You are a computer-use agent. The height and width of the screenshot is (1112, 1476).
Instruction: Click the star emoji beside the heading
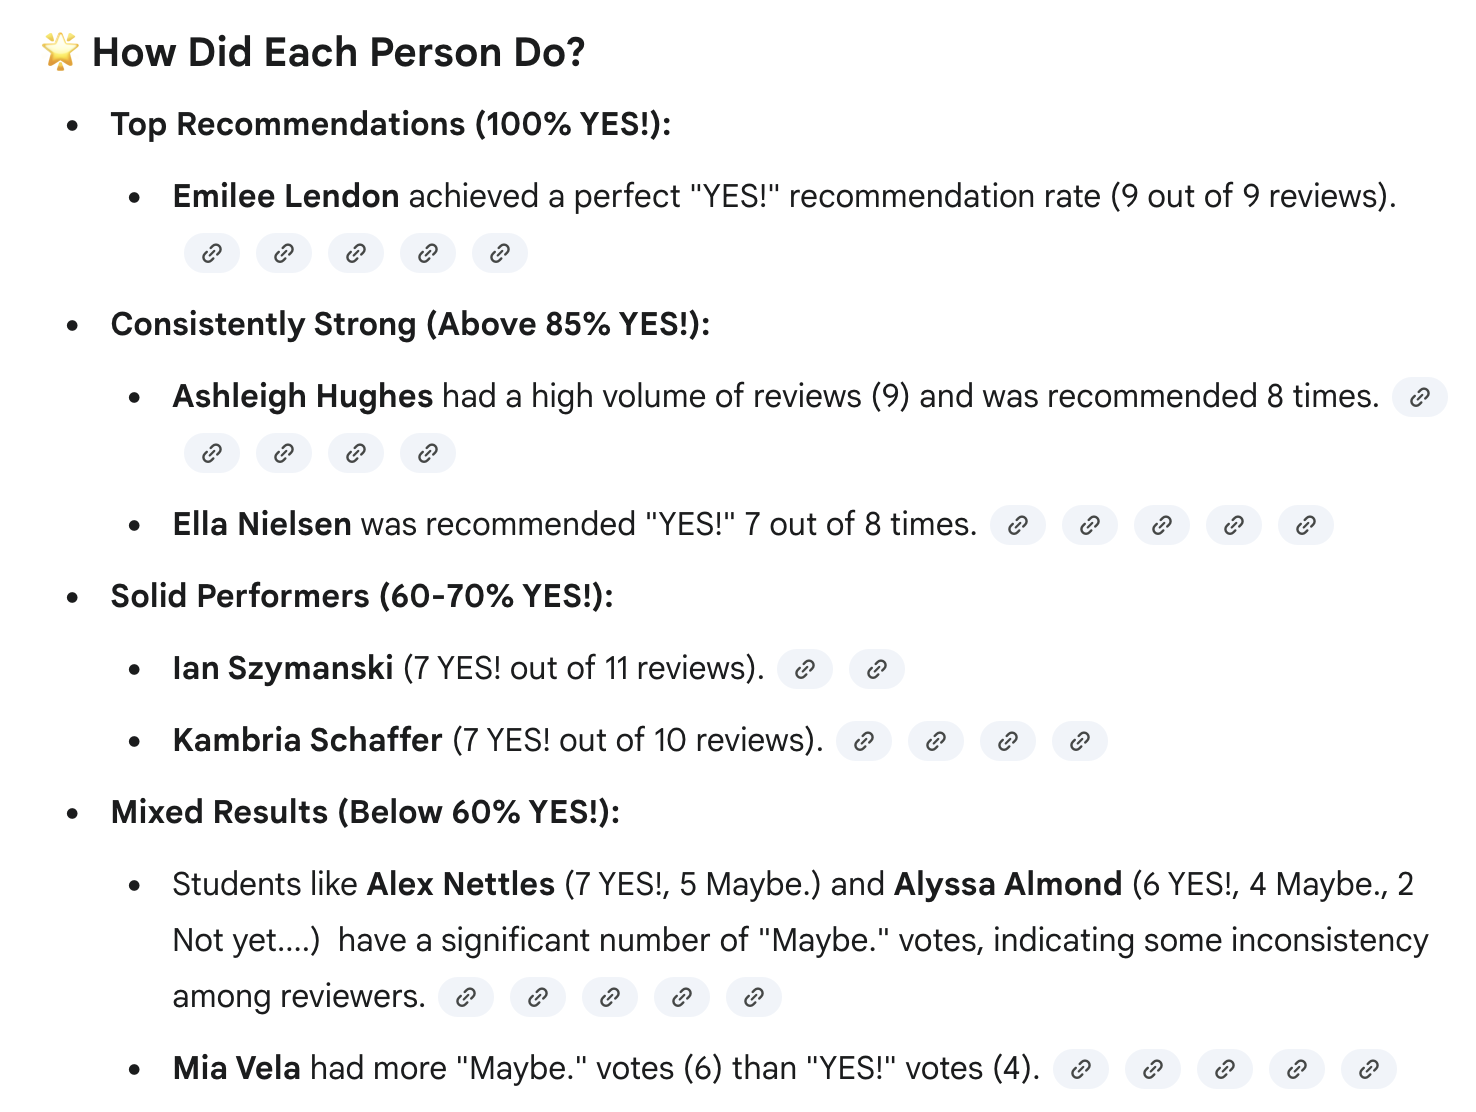[60, 52]
